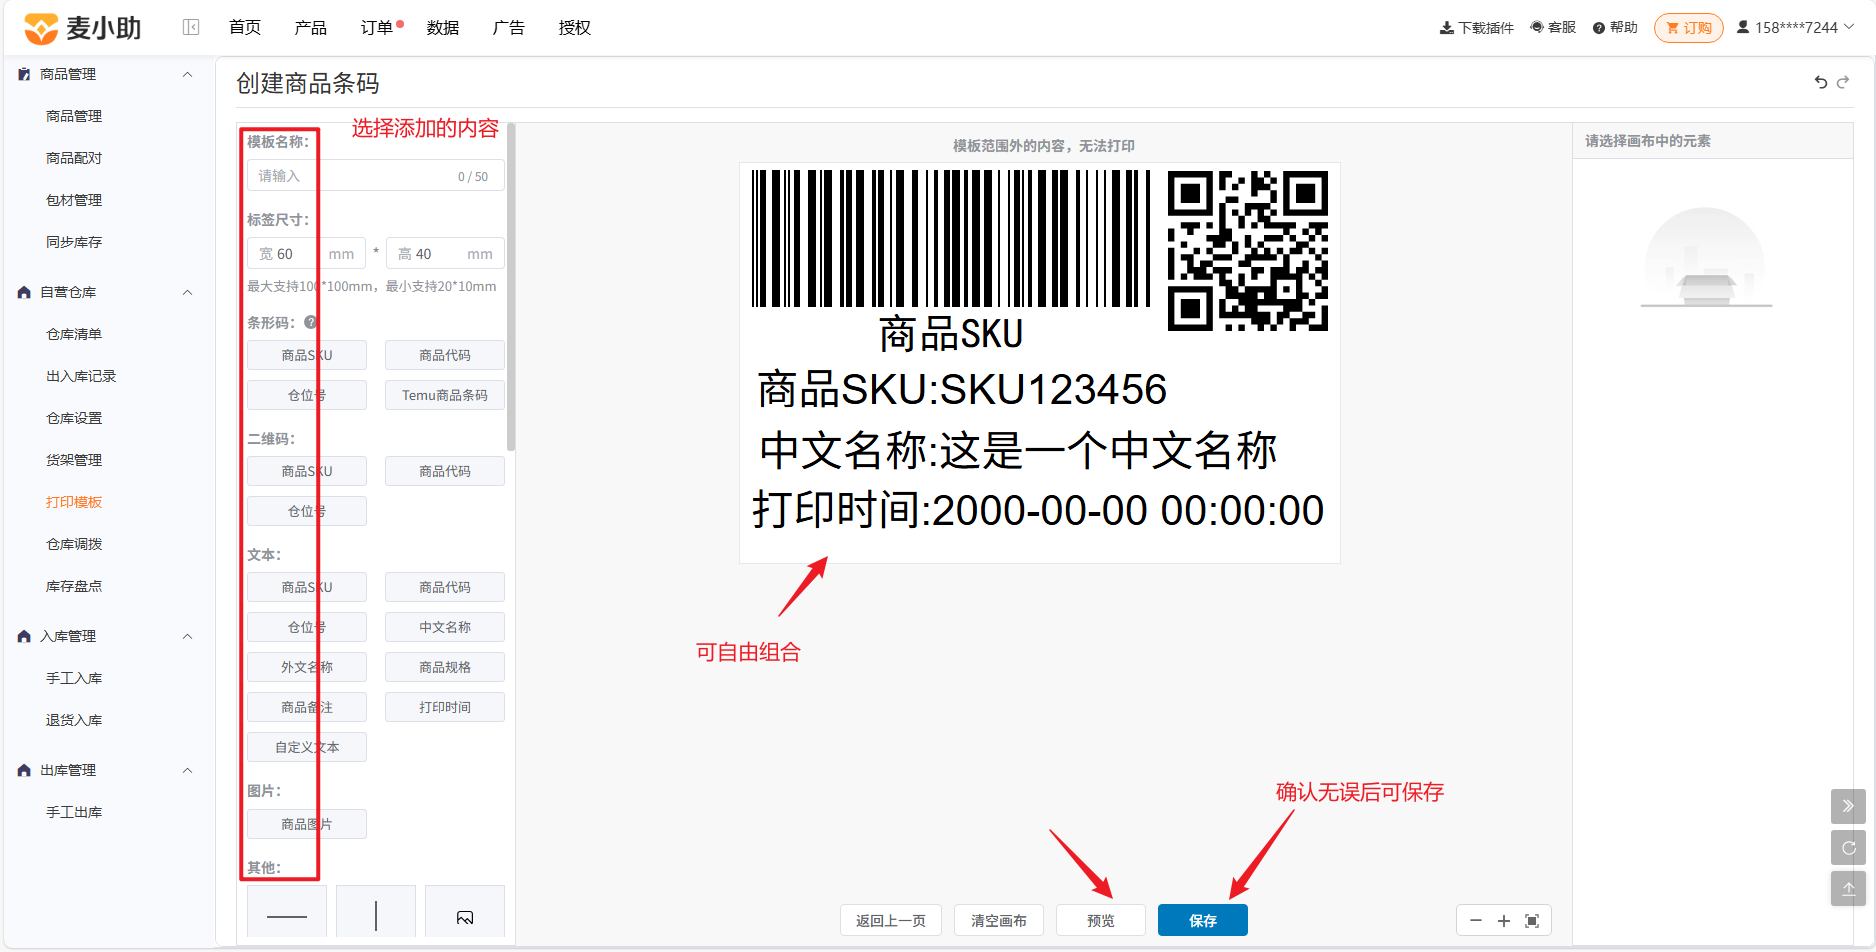Collapse the 商品管理 sidebar group

[187, 74]
